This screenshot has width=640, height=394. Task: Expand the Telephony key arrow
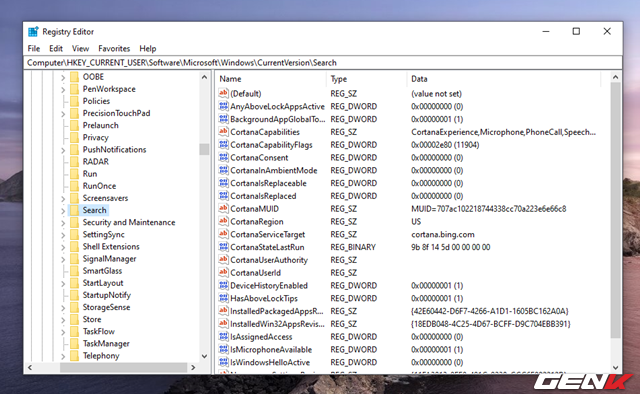tap(63, 356)
